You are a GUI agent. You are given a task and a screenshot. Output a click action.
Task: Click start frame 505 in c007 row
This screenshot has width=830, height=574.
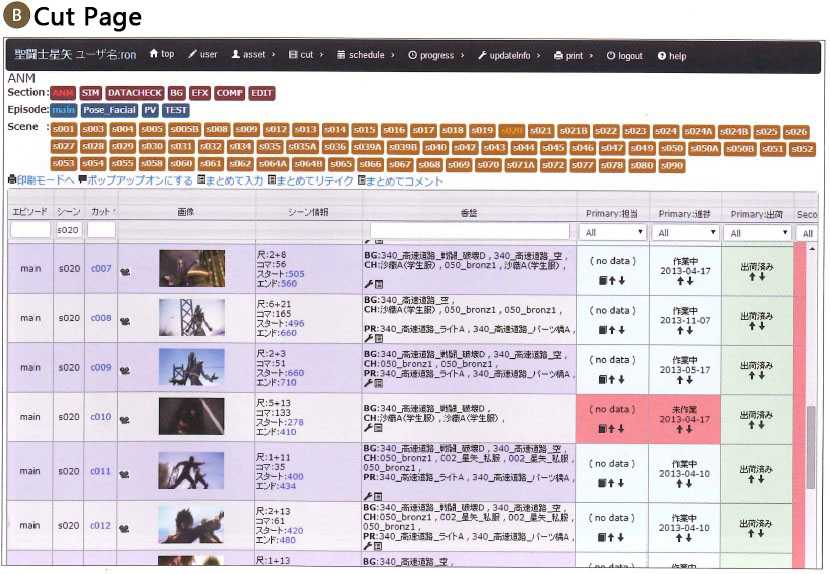tap(296, 274)
